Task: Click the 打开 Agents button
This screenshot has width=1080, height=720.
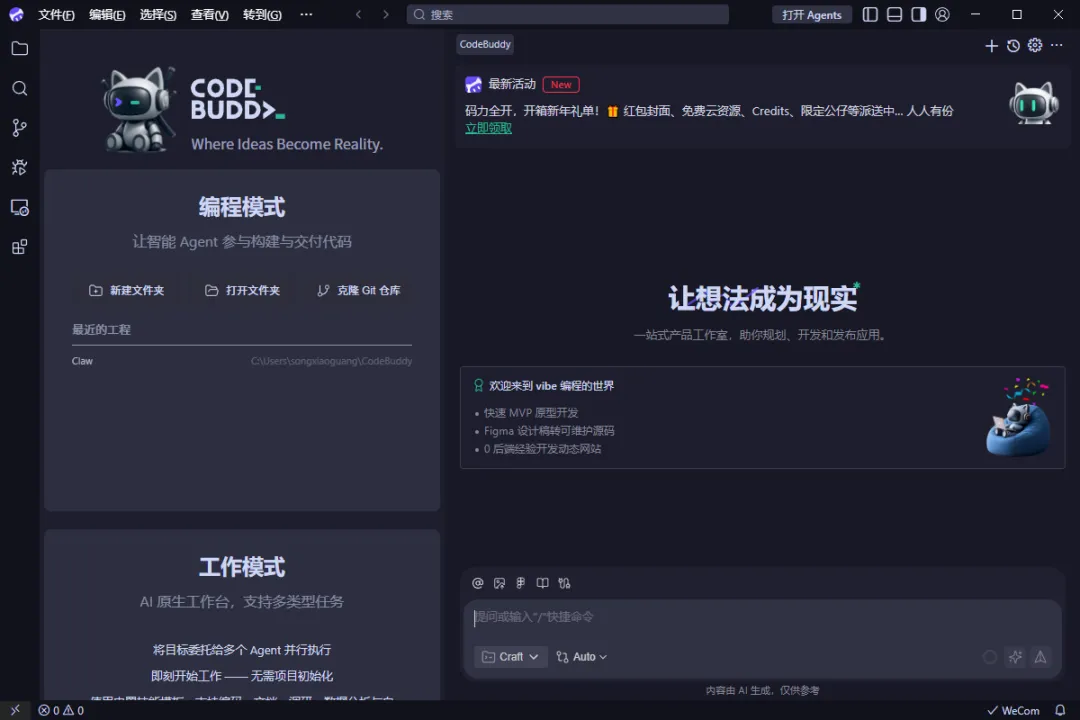Action: pyautogui.click(x=811, y=14)
